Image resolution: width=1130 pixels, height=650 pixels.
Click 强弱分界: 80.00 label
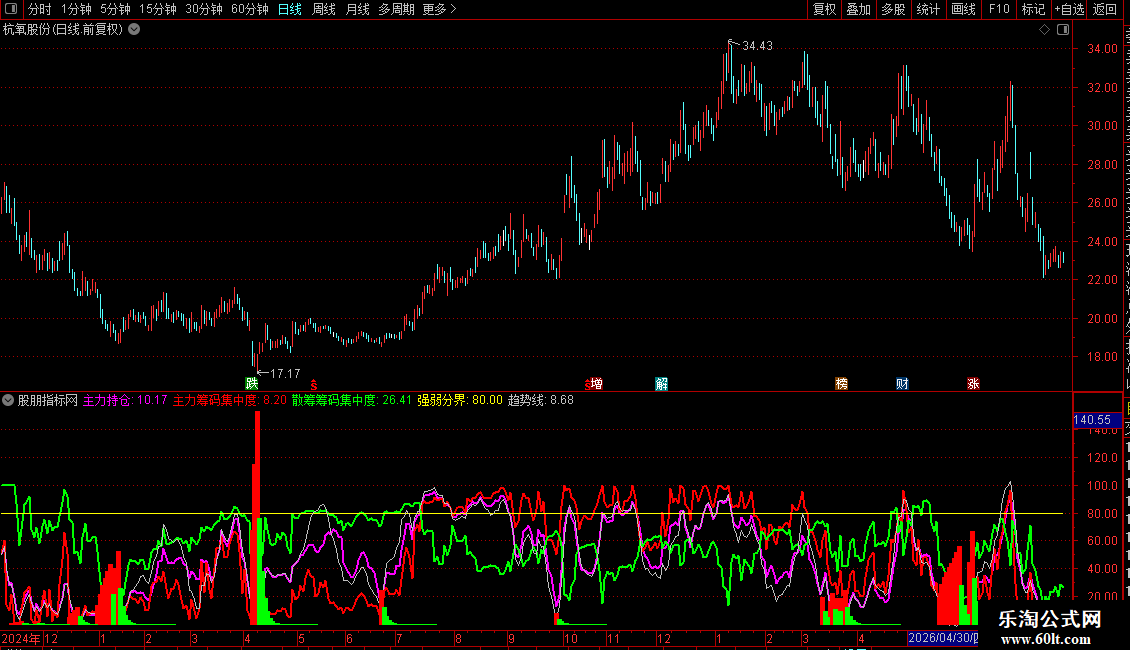pos(460,400)
